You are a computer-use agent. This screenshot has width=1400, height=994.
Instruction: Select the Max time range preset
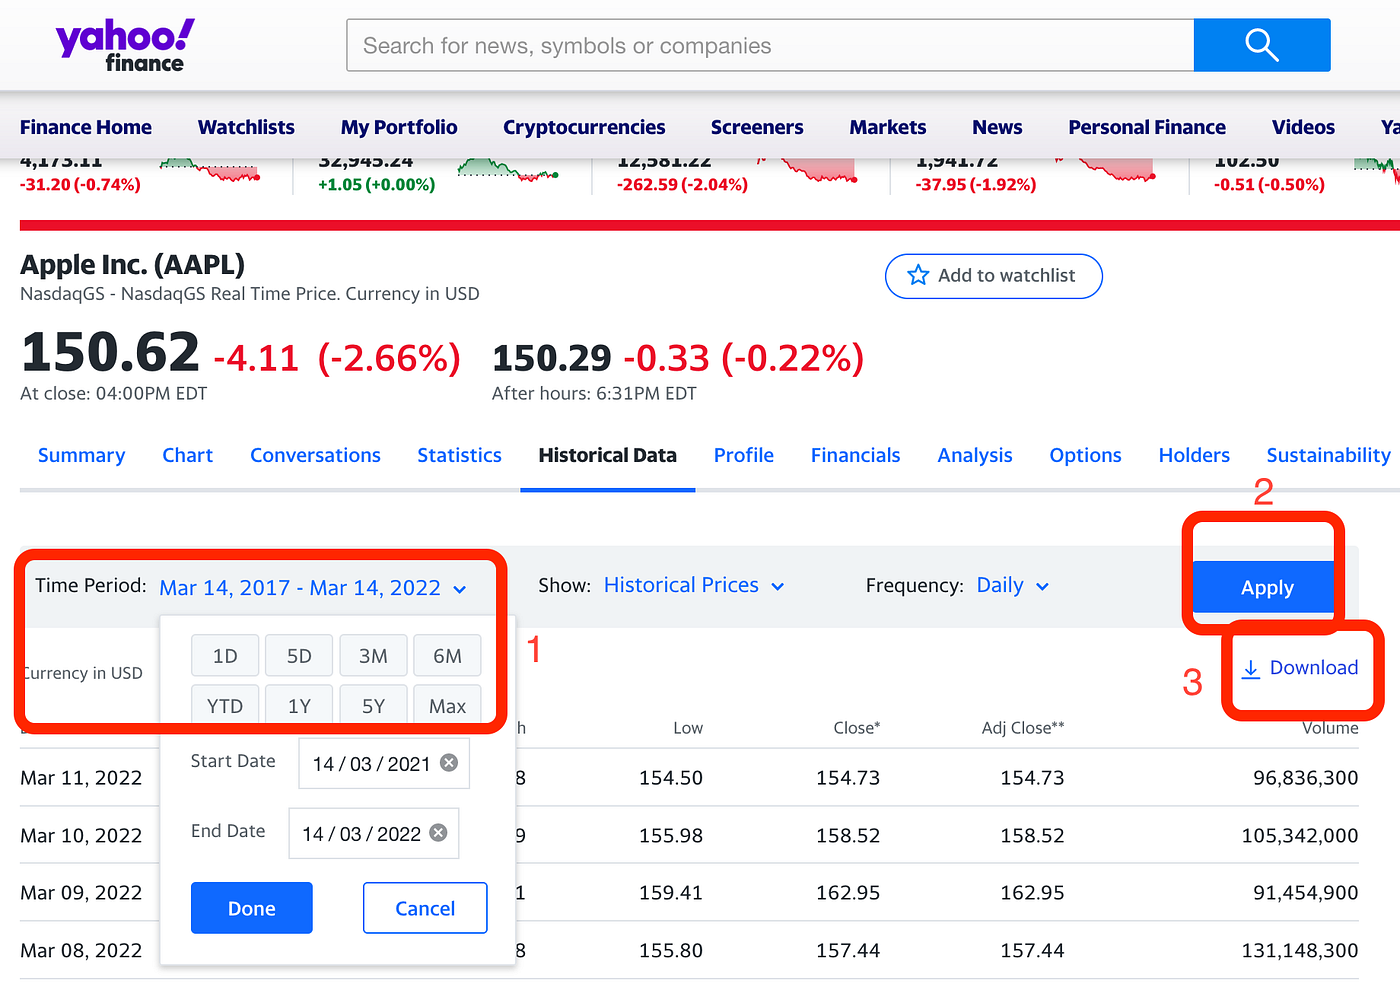tap(447, 706)
